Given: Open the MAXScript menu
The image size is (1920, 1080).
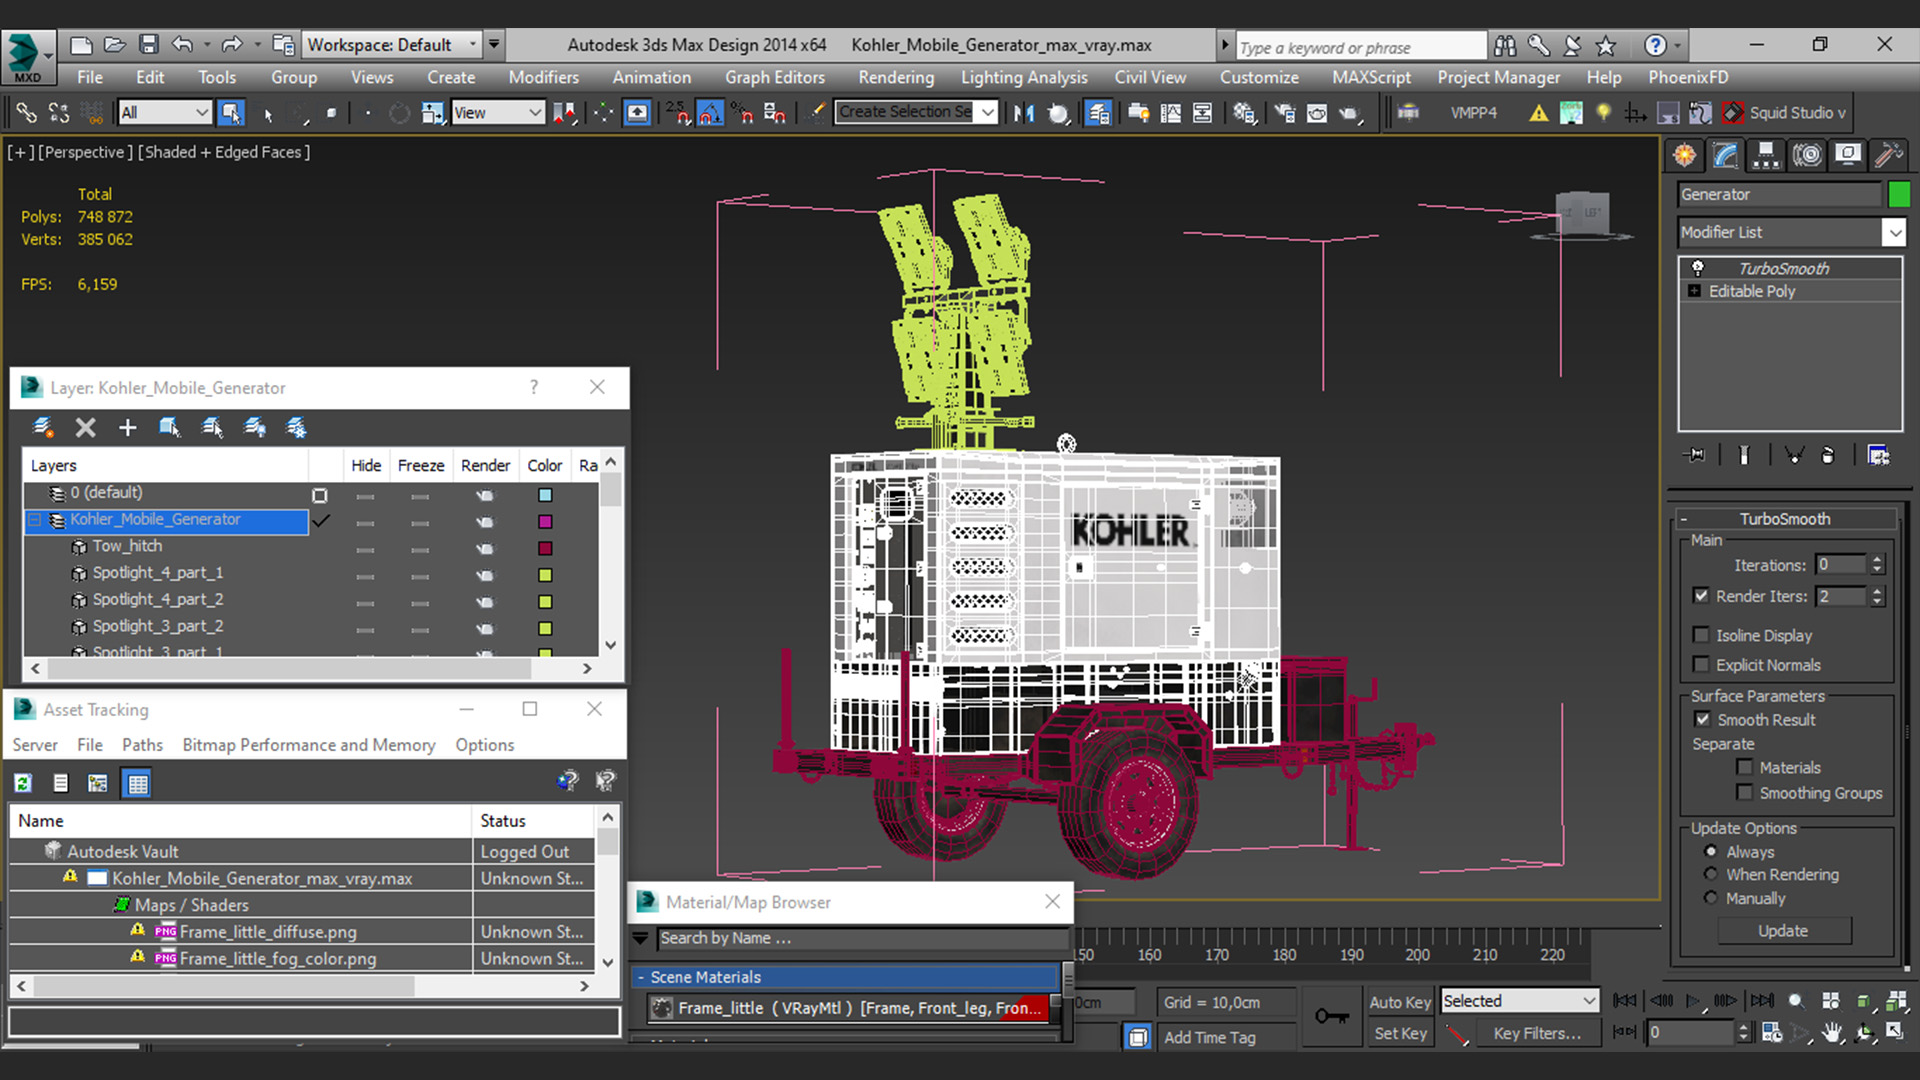Looking at the screenshot, I should click(1371, 77).
